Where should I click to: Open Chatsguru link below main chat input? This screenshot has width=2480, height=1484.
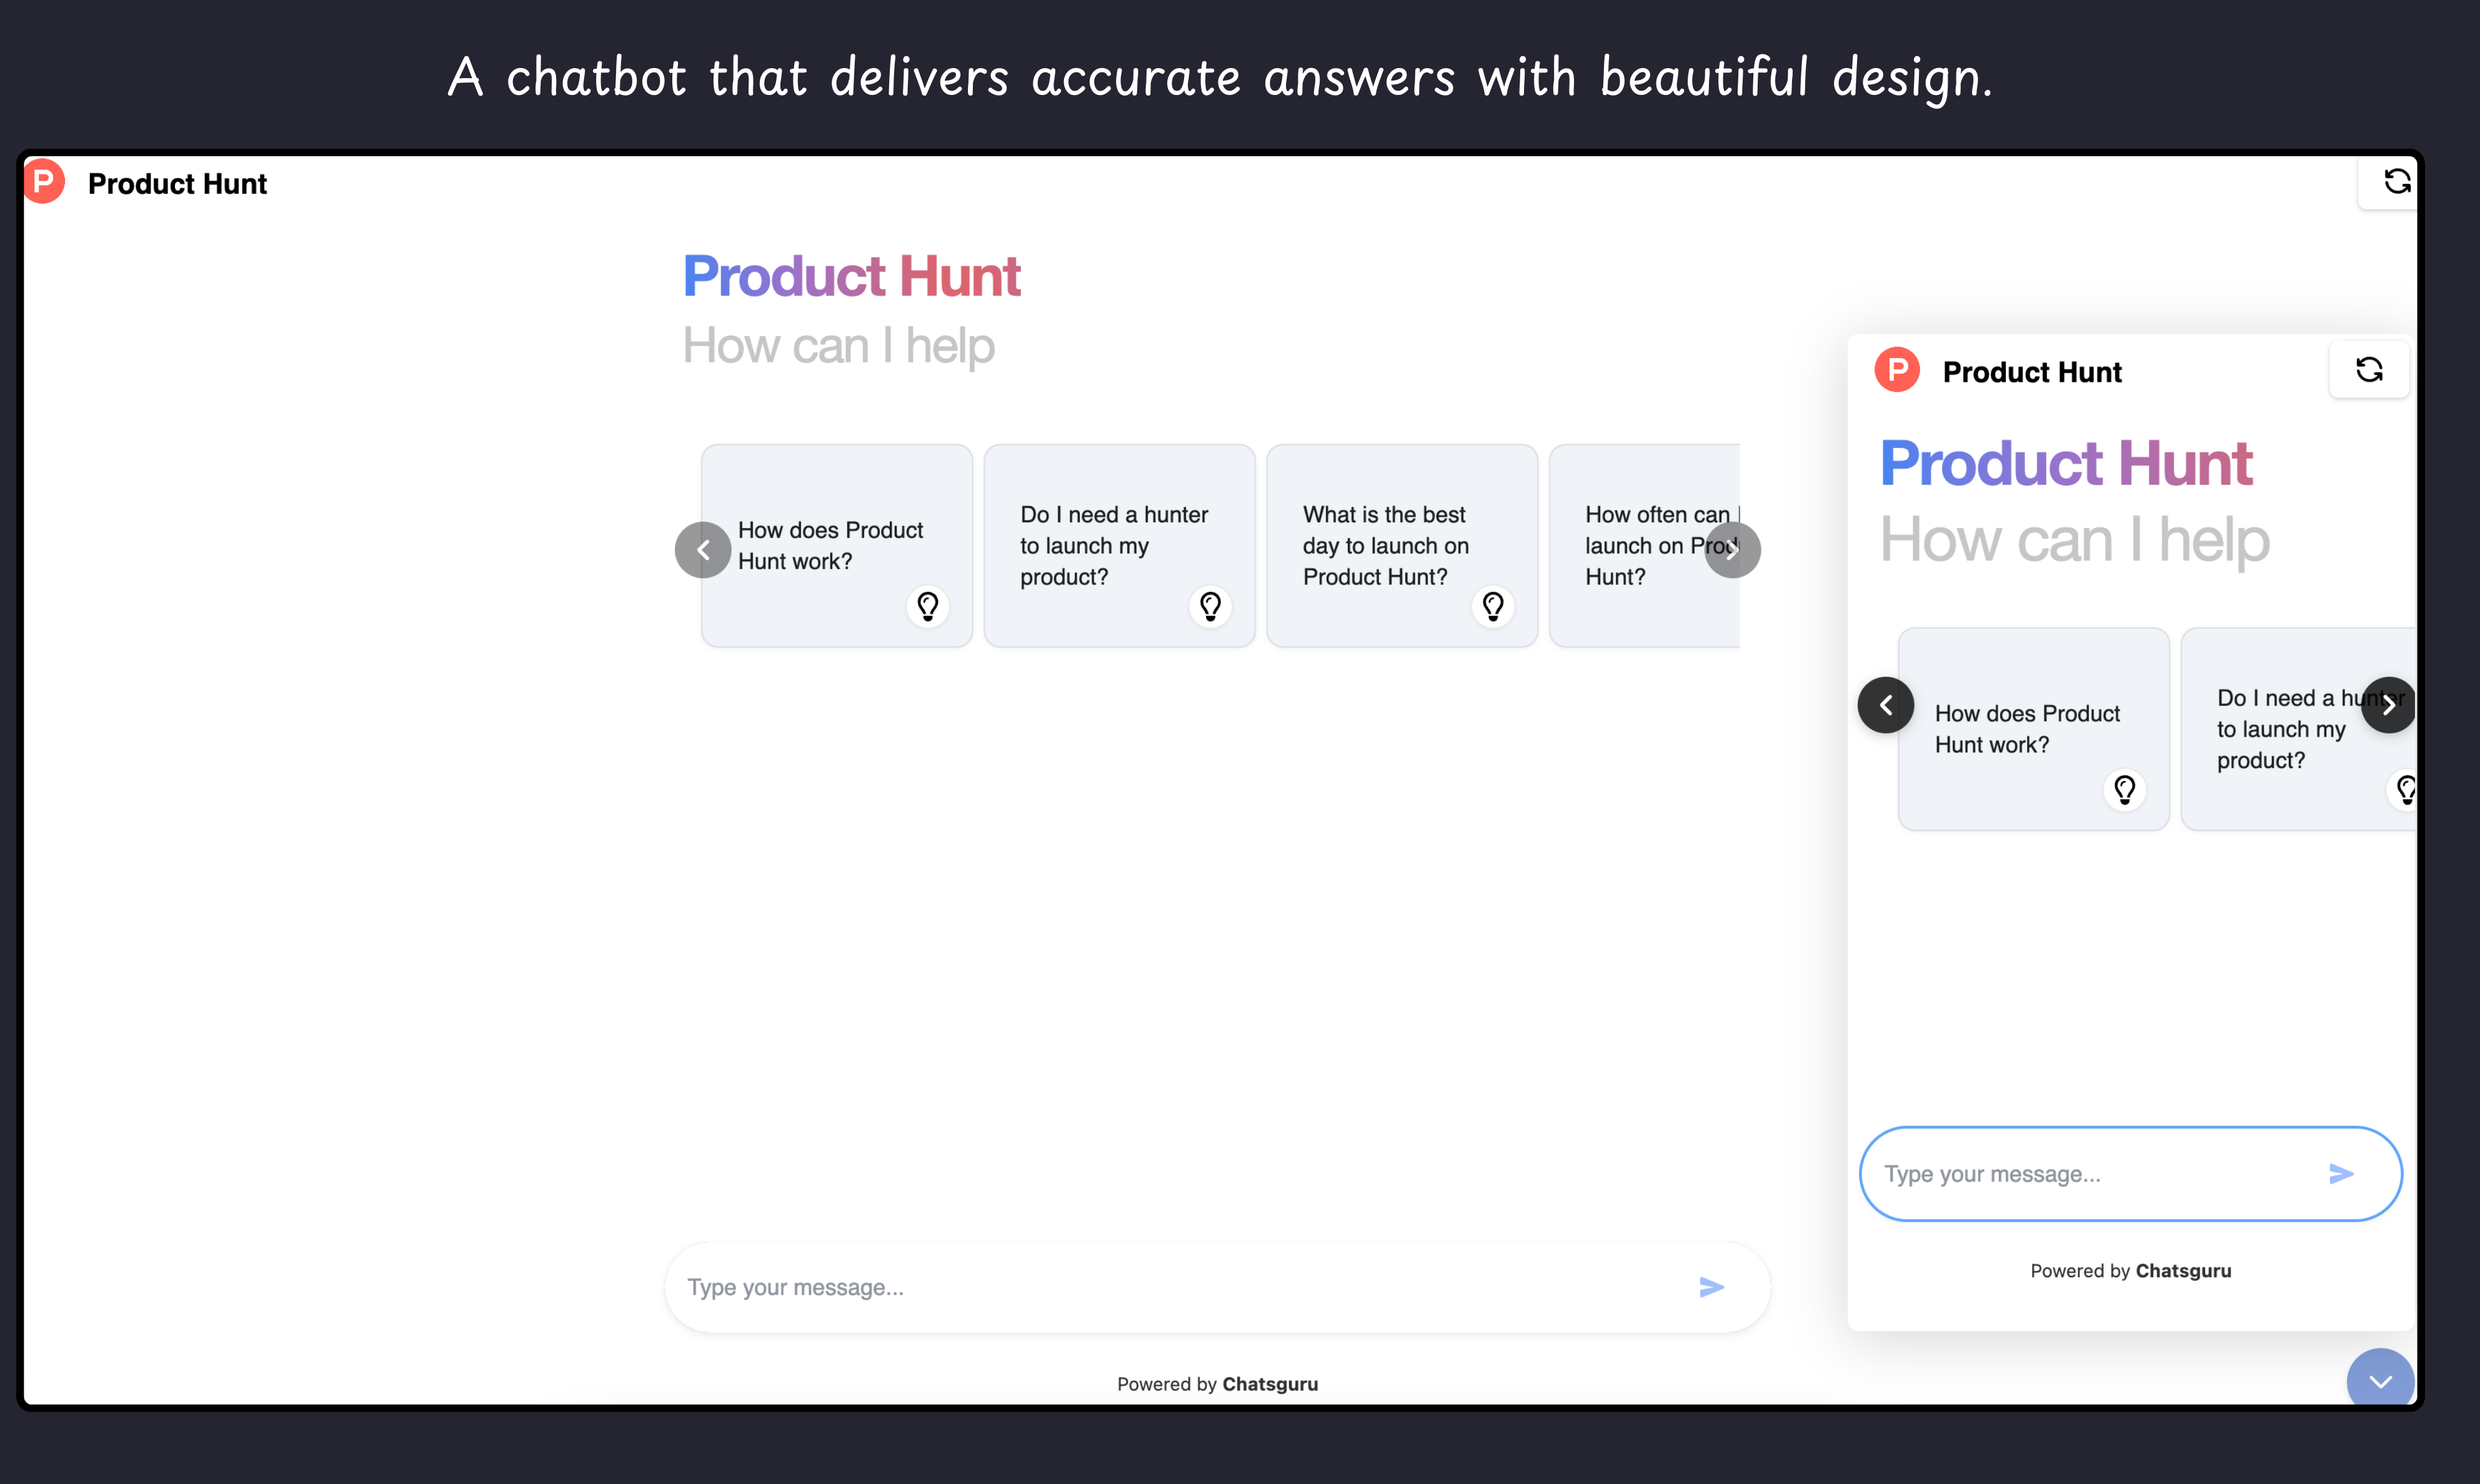[1269, 1384]
